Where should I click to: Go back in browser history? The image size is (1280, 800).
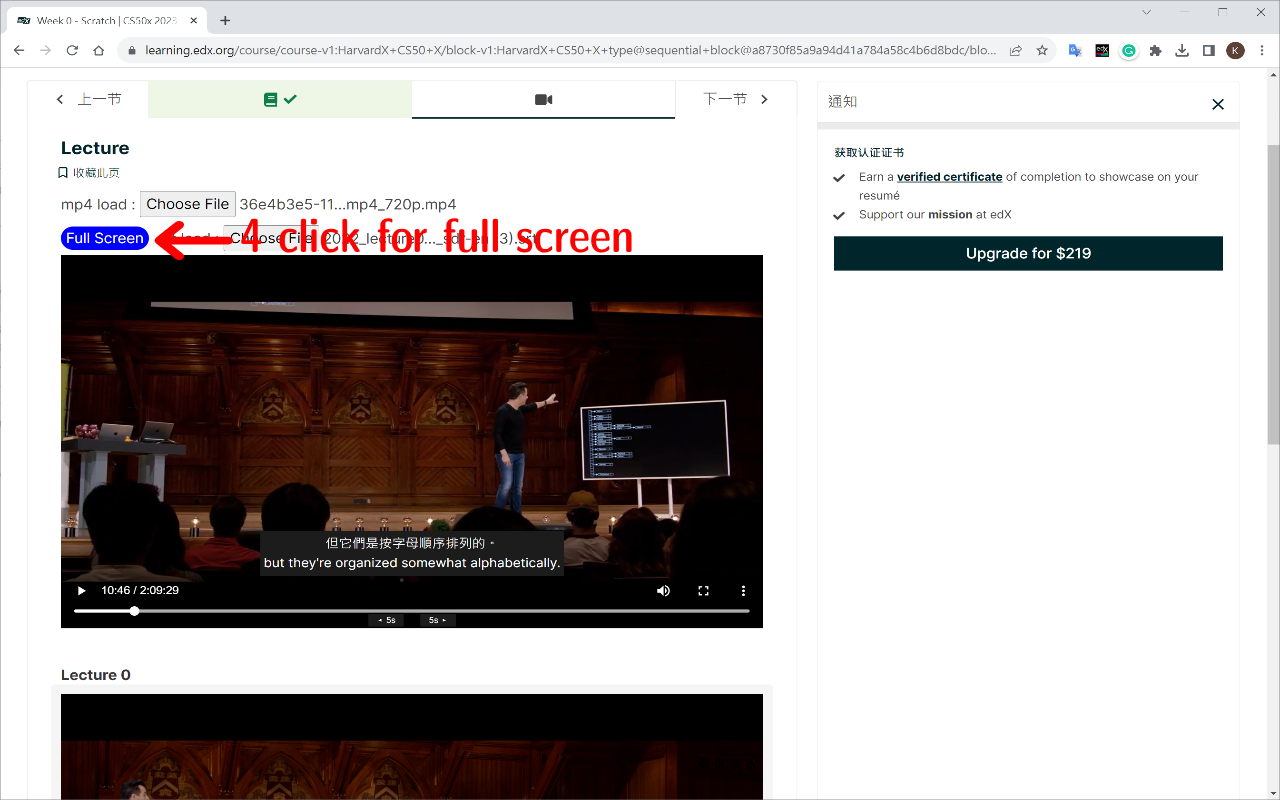click(19, 50)
